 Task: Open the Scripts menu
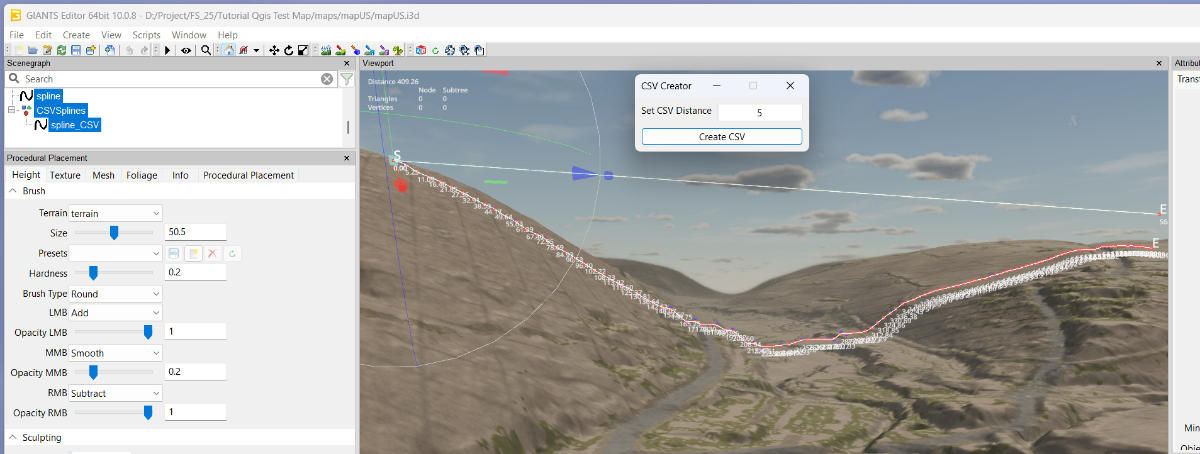[x=146, y=35]
